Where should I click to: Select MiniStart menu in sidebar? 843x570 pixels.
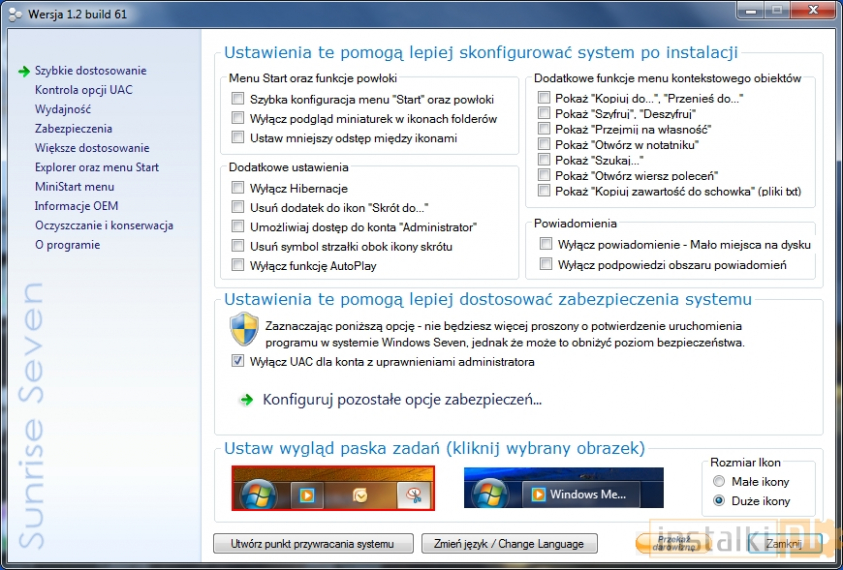(x=75, y=187)
